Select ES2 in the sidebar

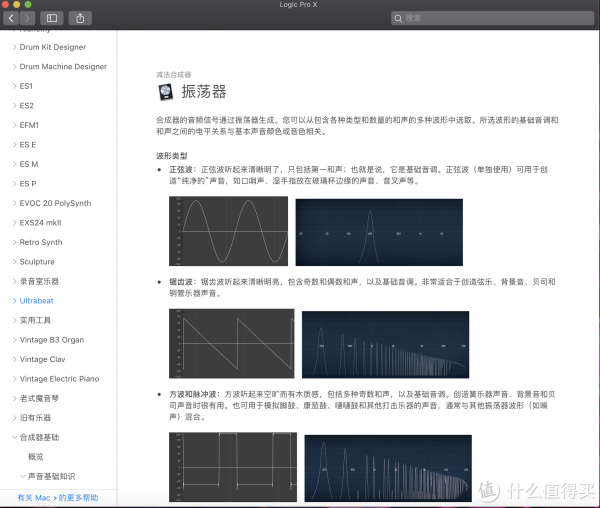[x=26, y=106]
